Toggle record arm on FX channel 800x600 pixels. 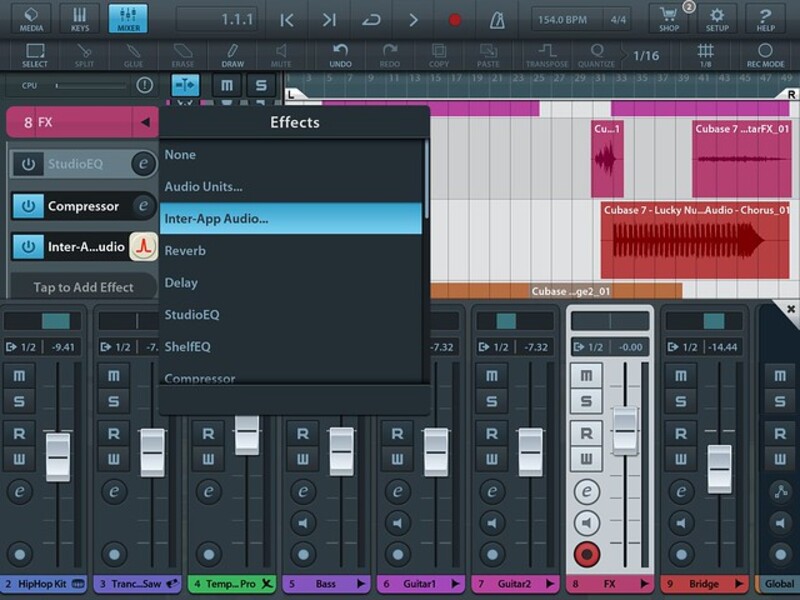tap(587, 555)
